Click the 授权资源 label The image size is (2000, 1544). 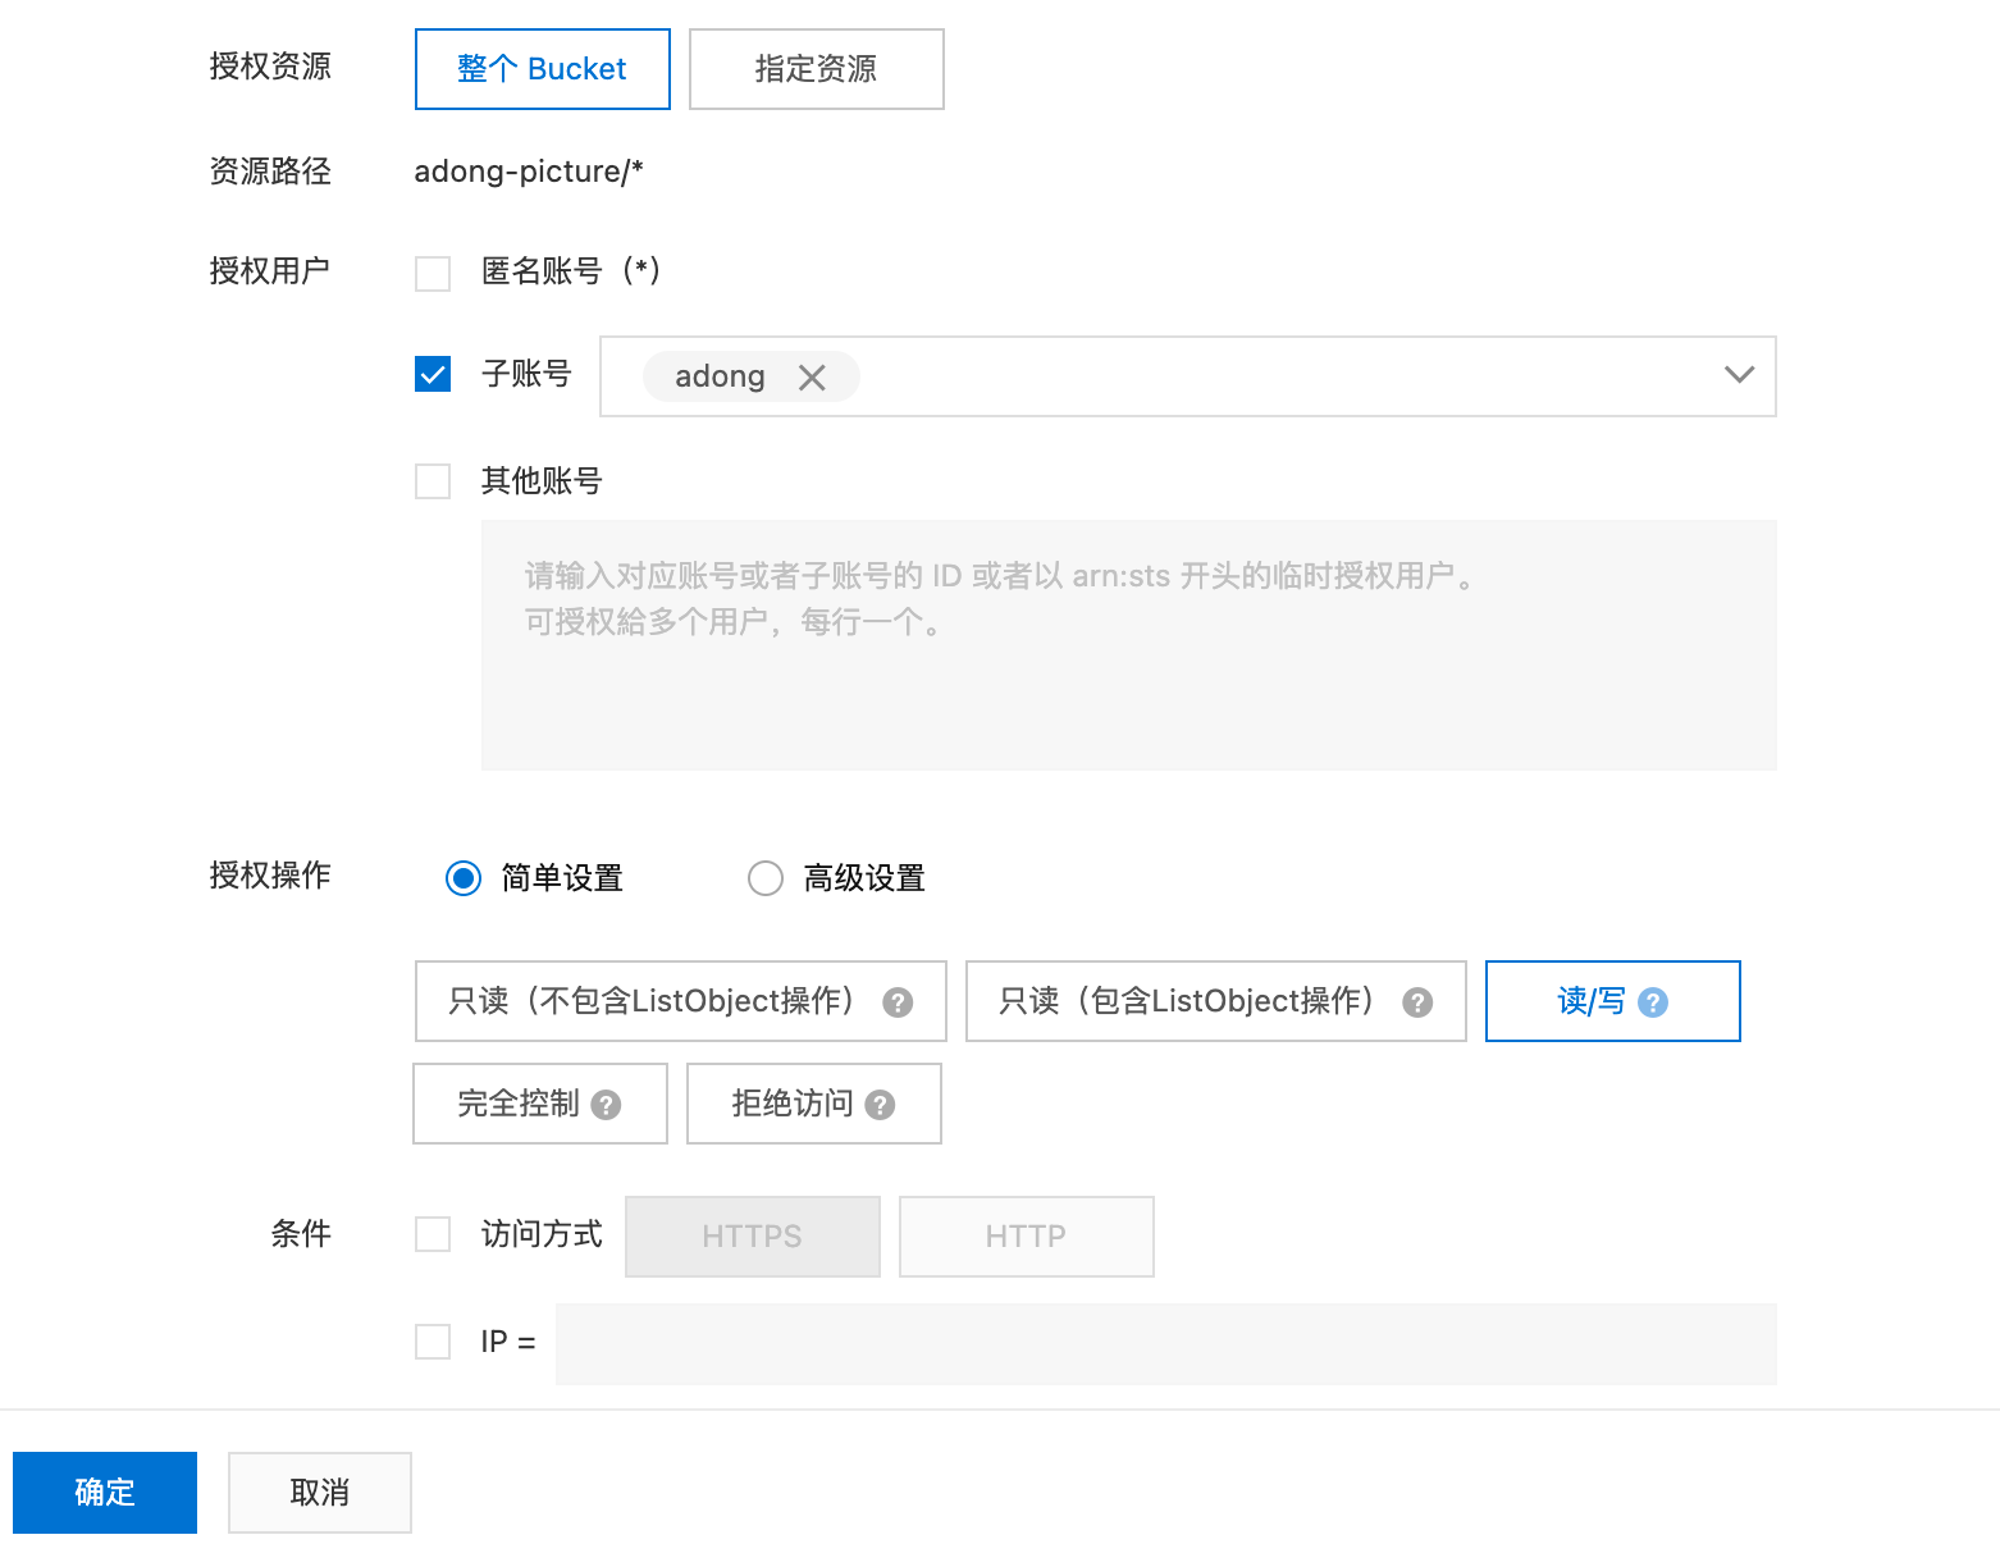coord(269,66)
